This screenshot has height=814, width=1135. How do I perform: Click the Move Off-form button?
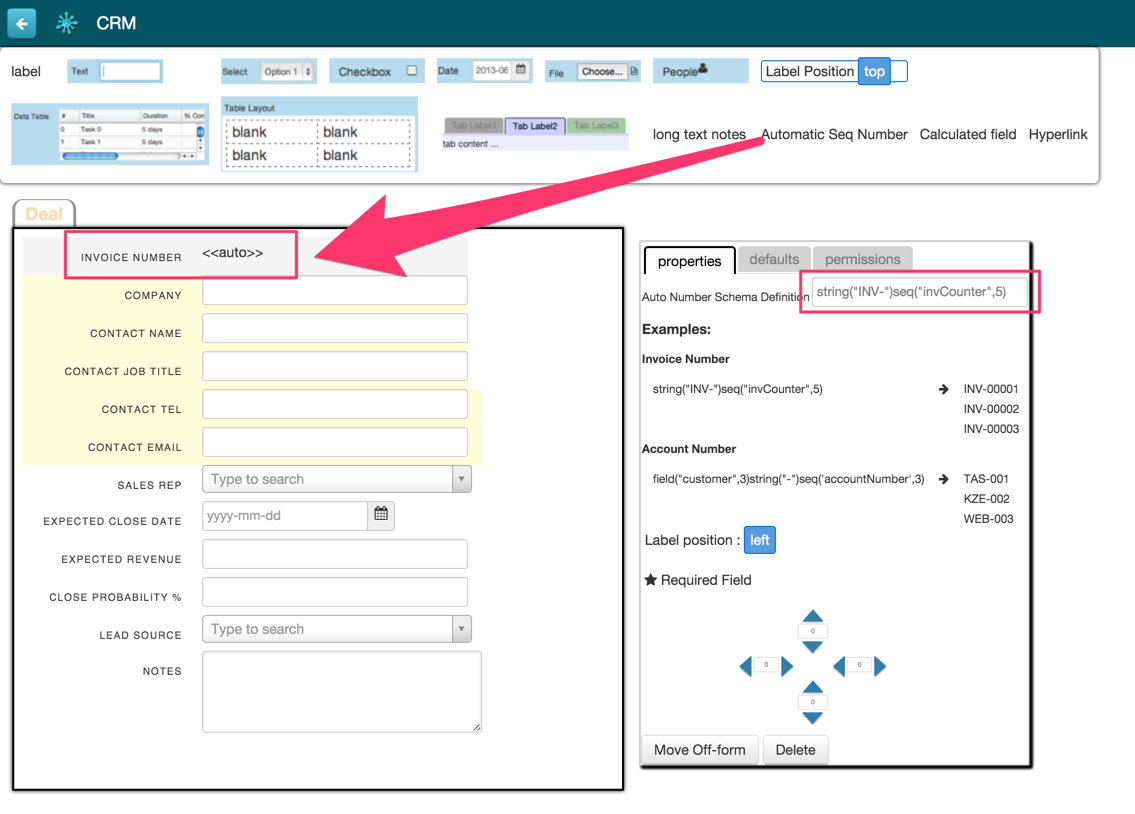point(699,749)
